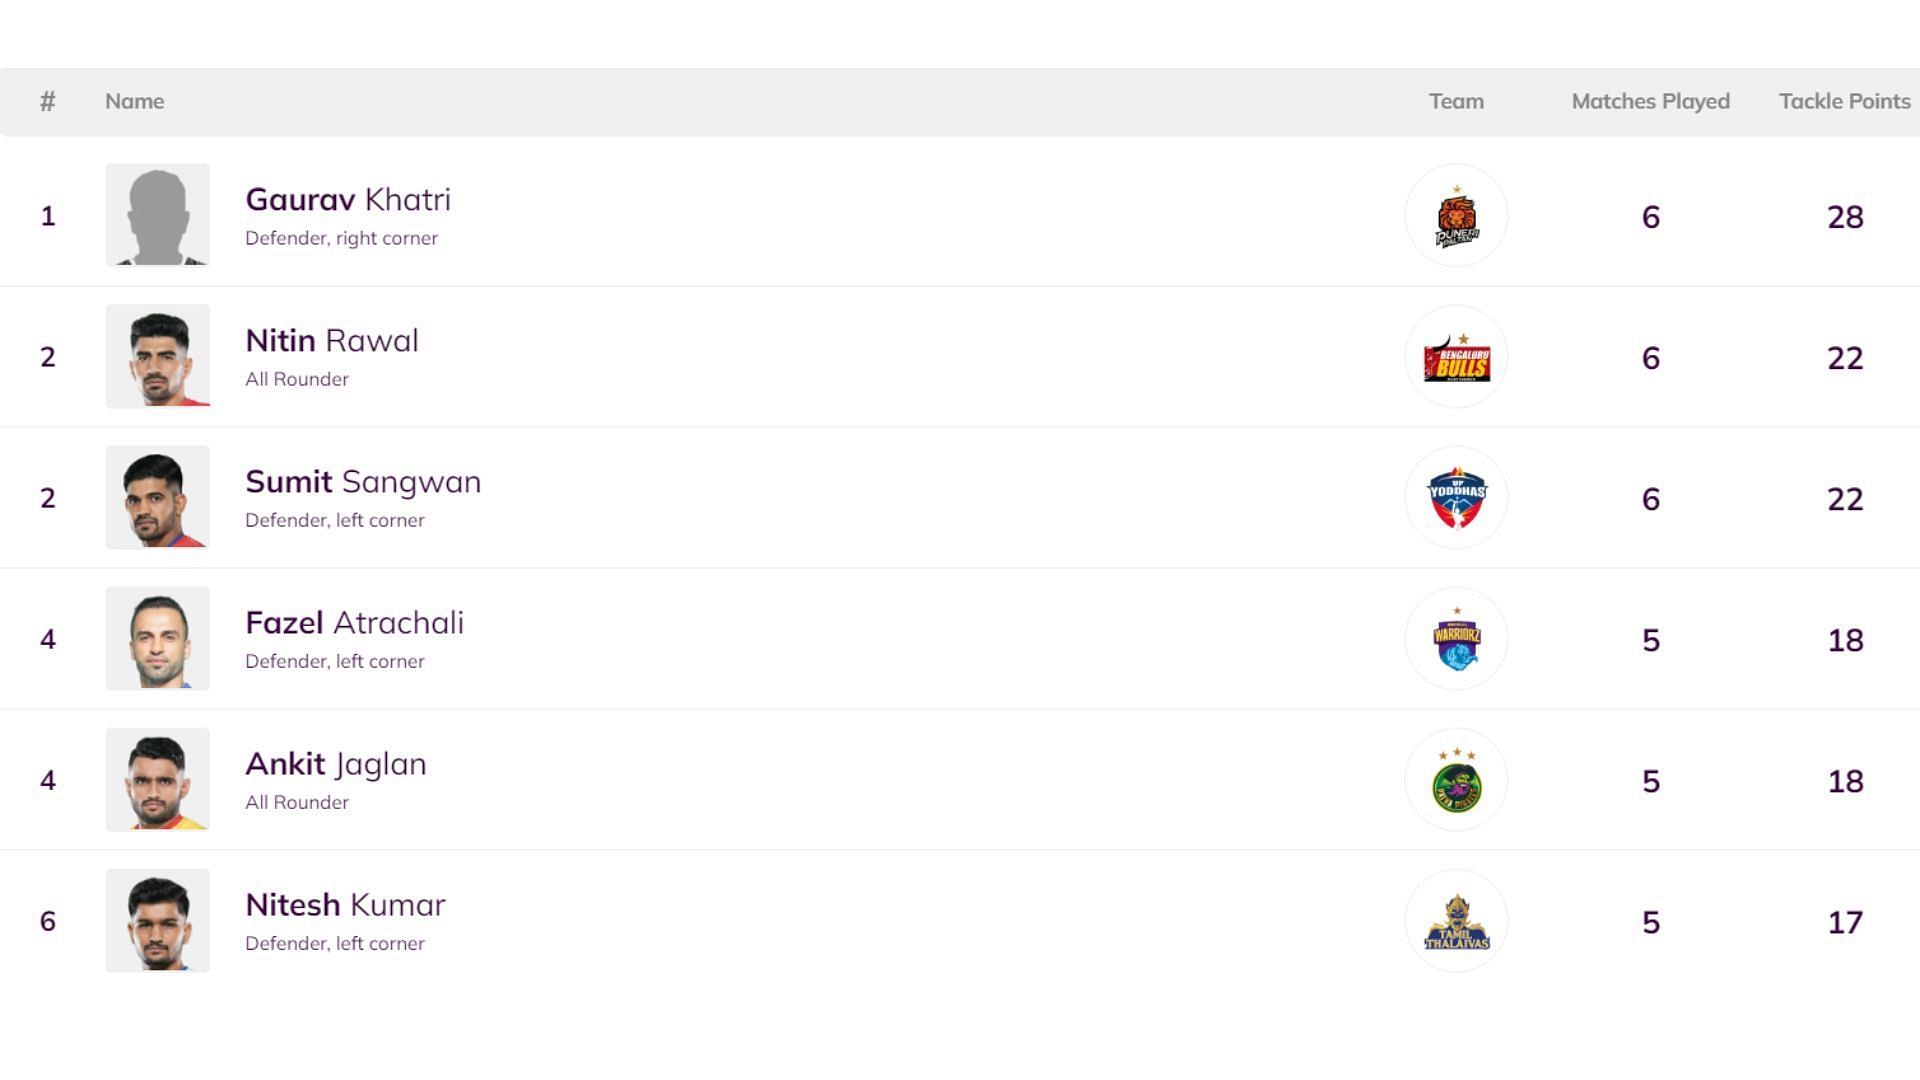Open Nitesh Kumar's player photo

click(158, 921)
